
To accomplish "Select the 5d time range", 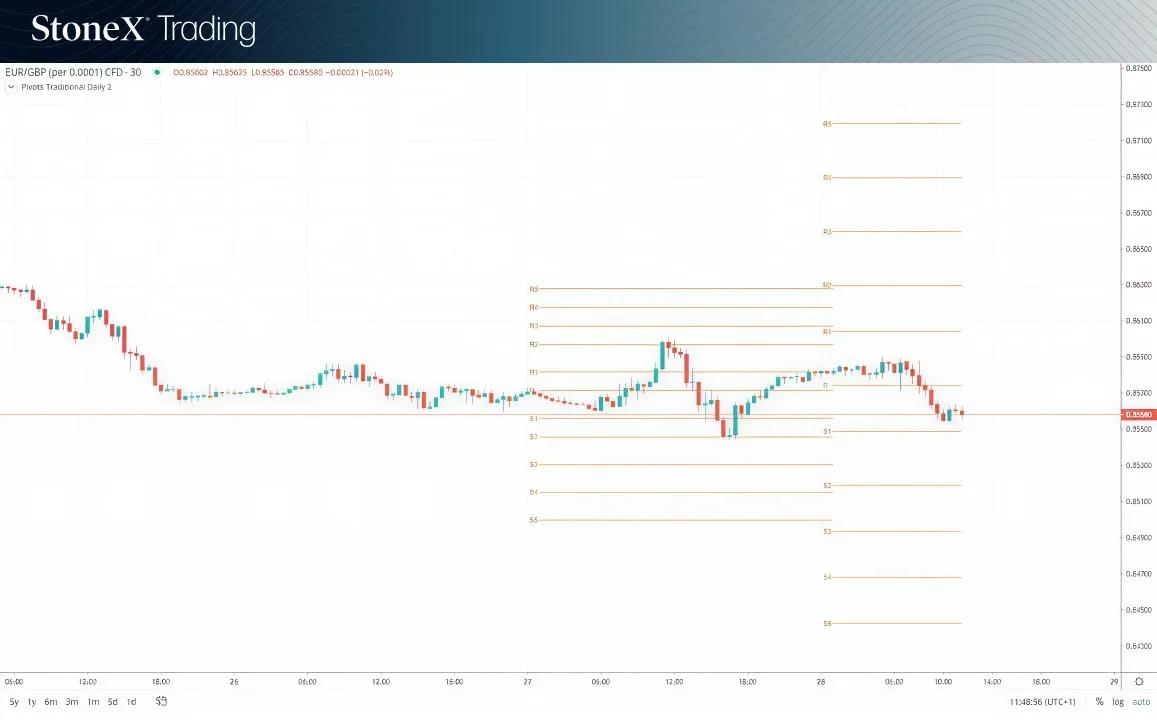I will pos(112,702).
